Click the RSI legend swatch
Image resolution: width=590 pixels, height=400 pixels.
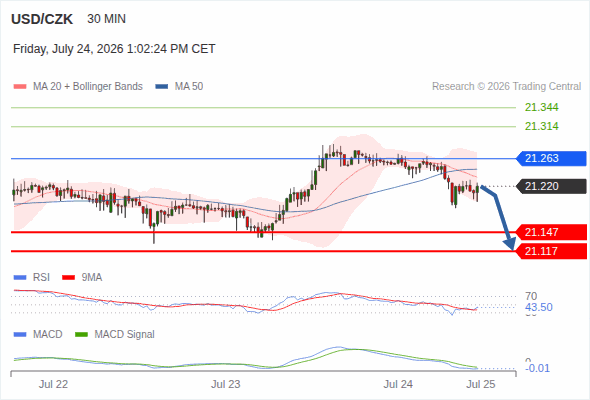20,278
